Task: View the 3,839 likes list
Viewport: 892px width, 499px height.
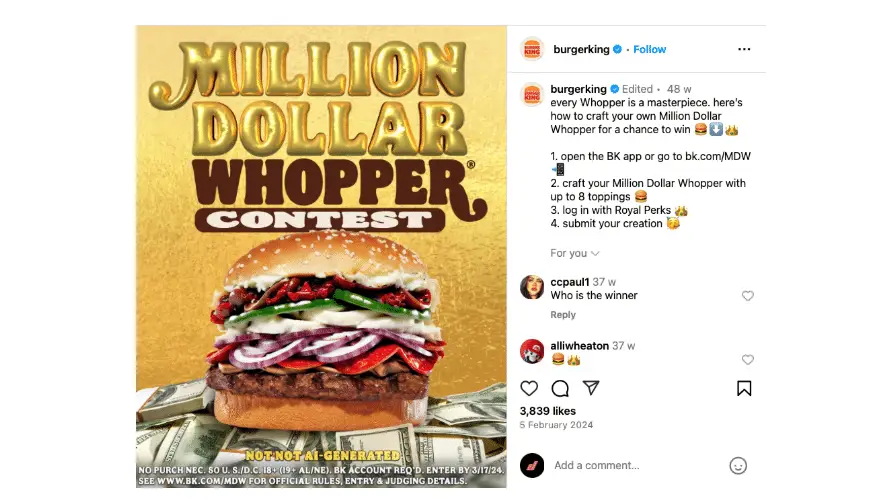Action: tap(548, 411)
